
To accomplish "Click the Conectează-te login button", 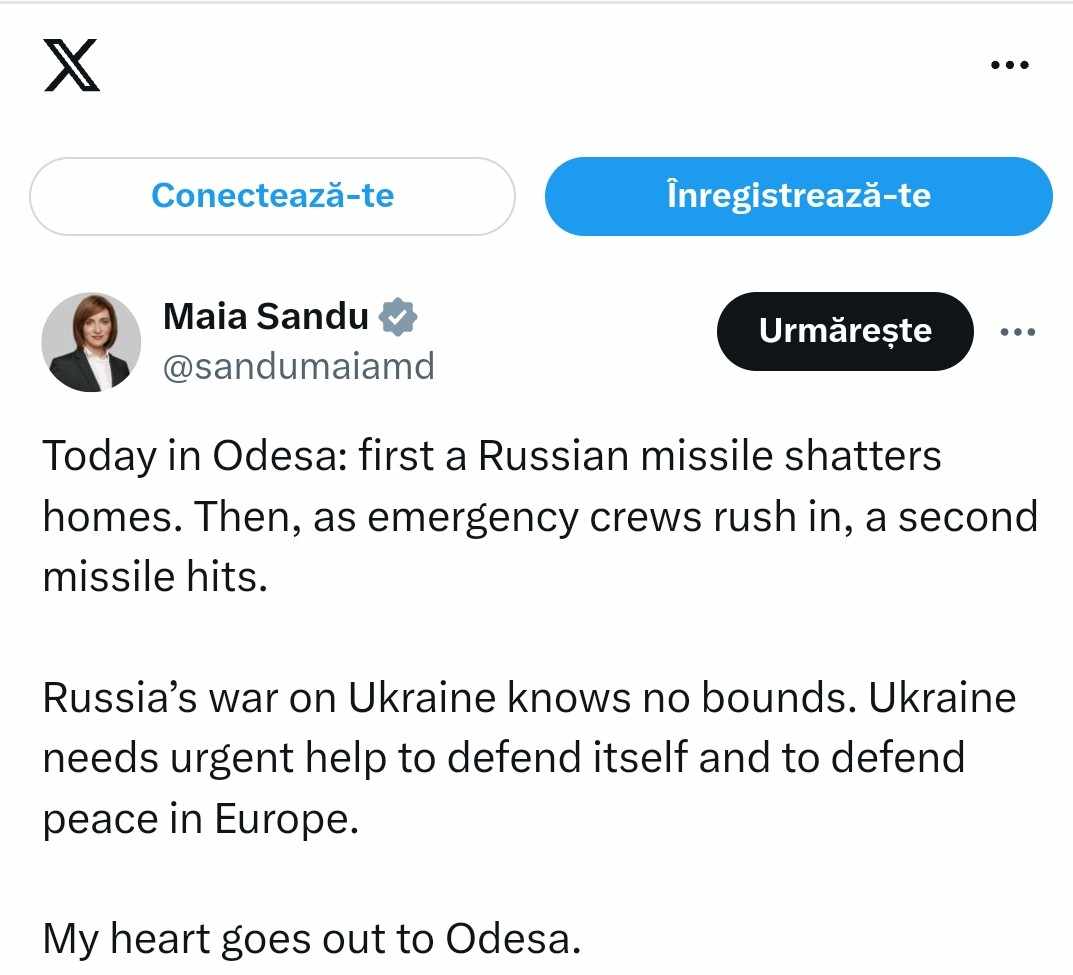I will point(272,196).
